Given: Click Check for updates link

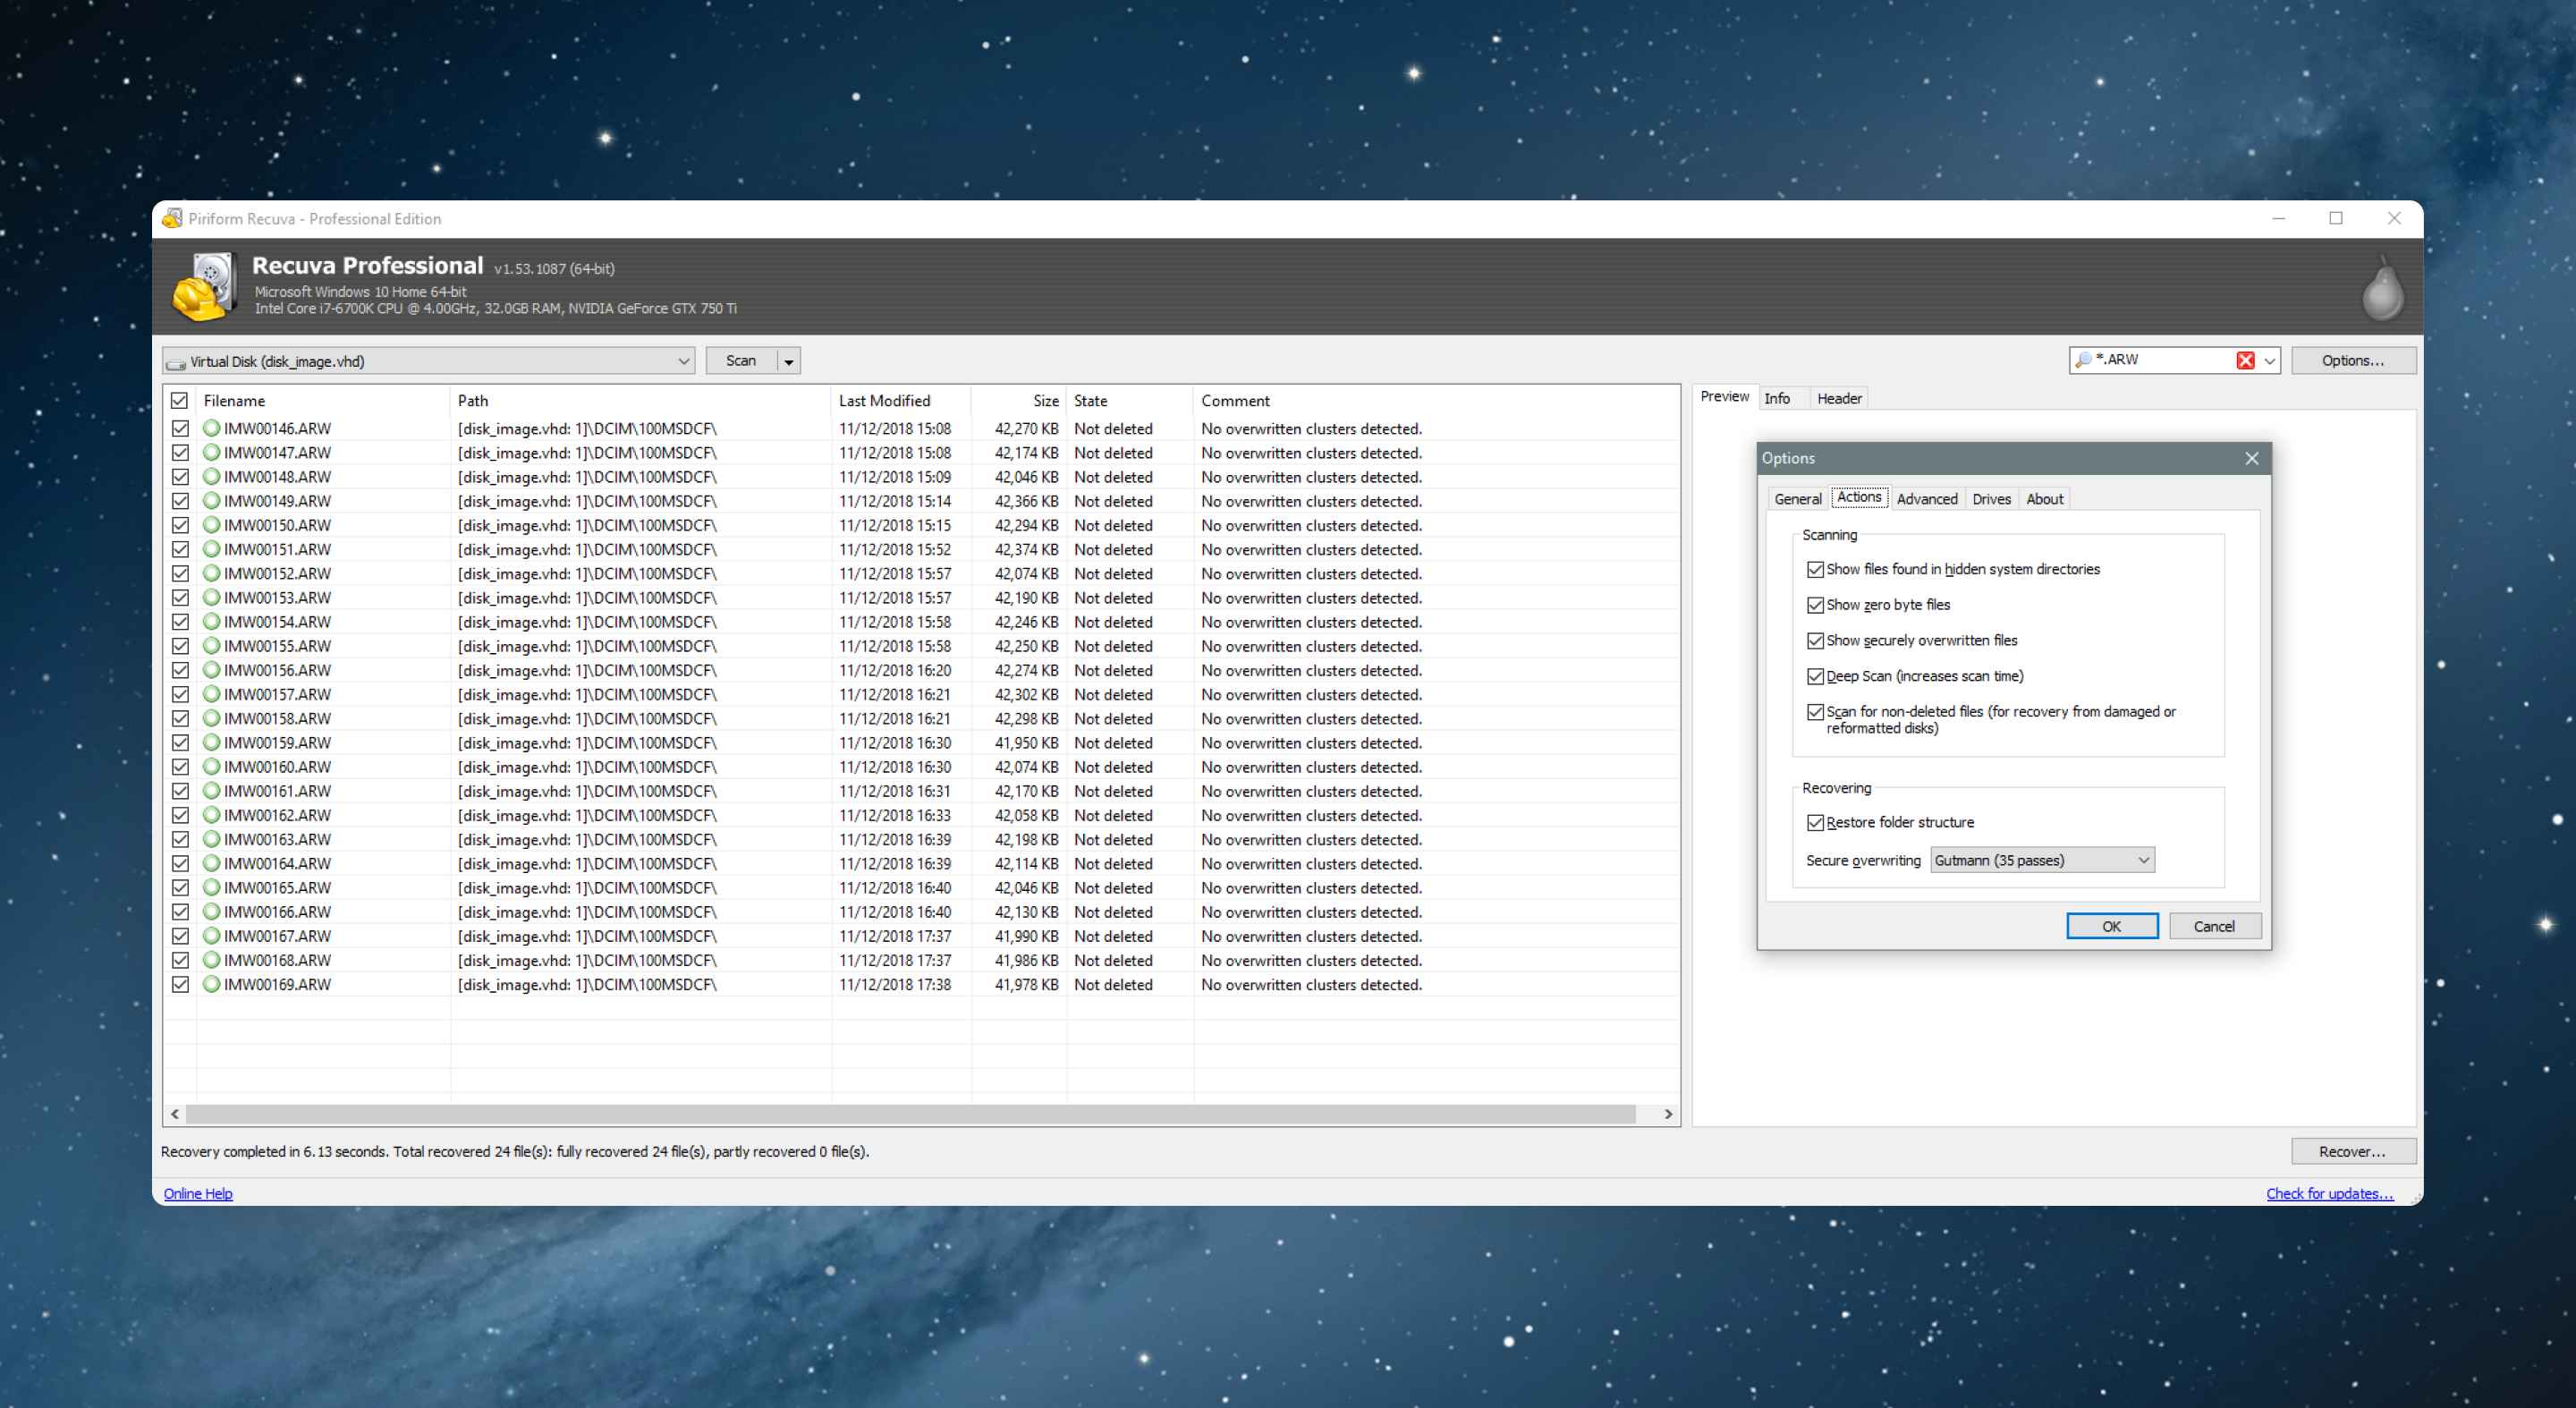Looking at the screenshot, I should pyautogui.click(x=2330, y=1192).
